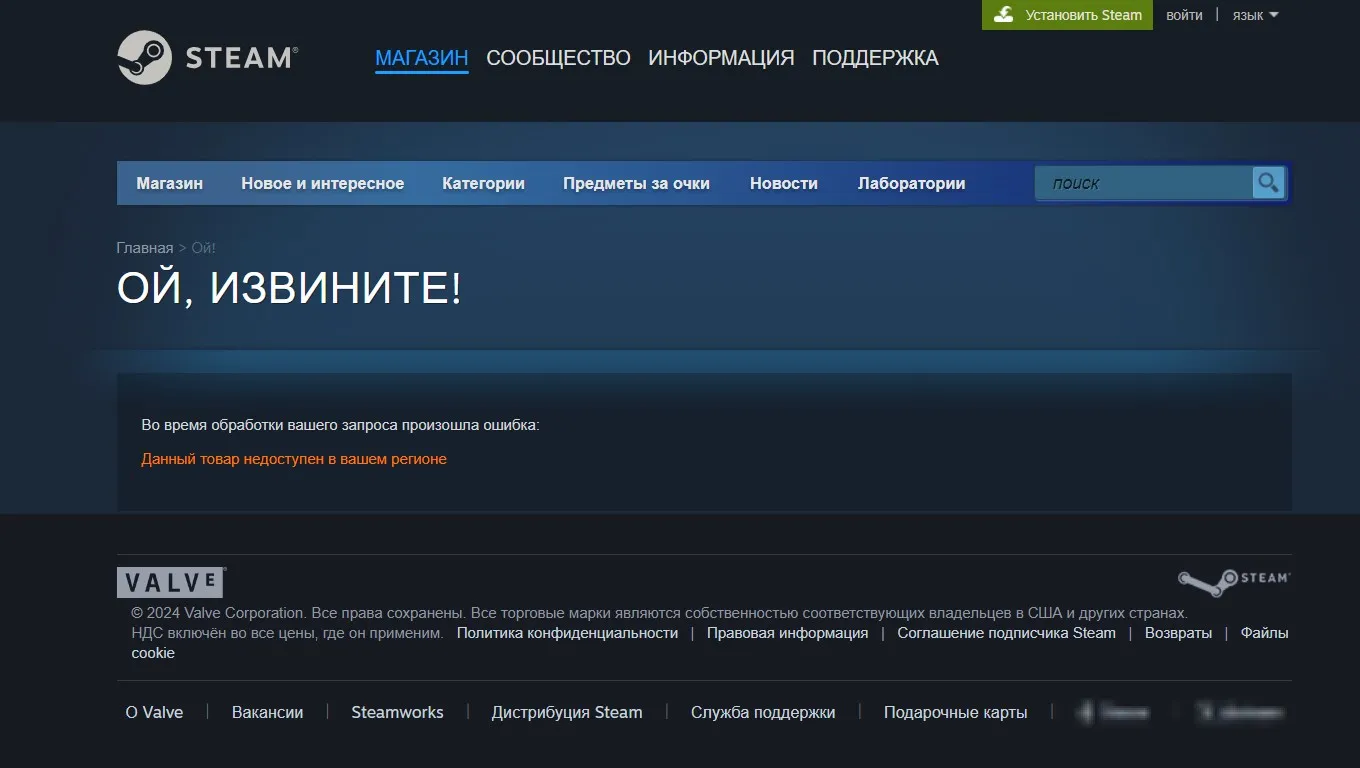Click the Steam logo in header
1360x768 pixels.
(x=207, y=57)
